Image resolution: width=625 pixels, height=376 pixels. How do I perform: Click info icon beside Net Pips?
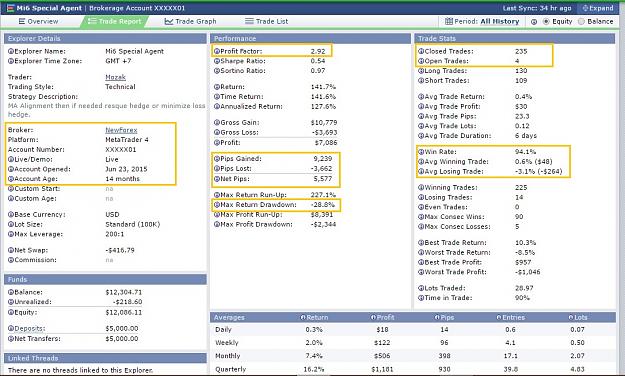click(x=217, y=179)
